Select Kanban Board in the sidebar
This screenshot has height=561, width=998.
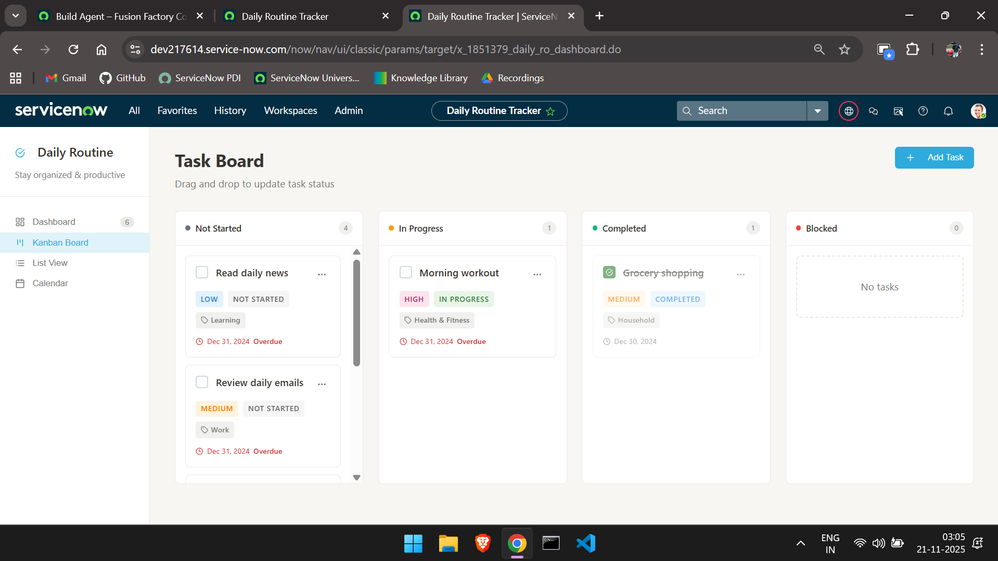click(74, 243)
